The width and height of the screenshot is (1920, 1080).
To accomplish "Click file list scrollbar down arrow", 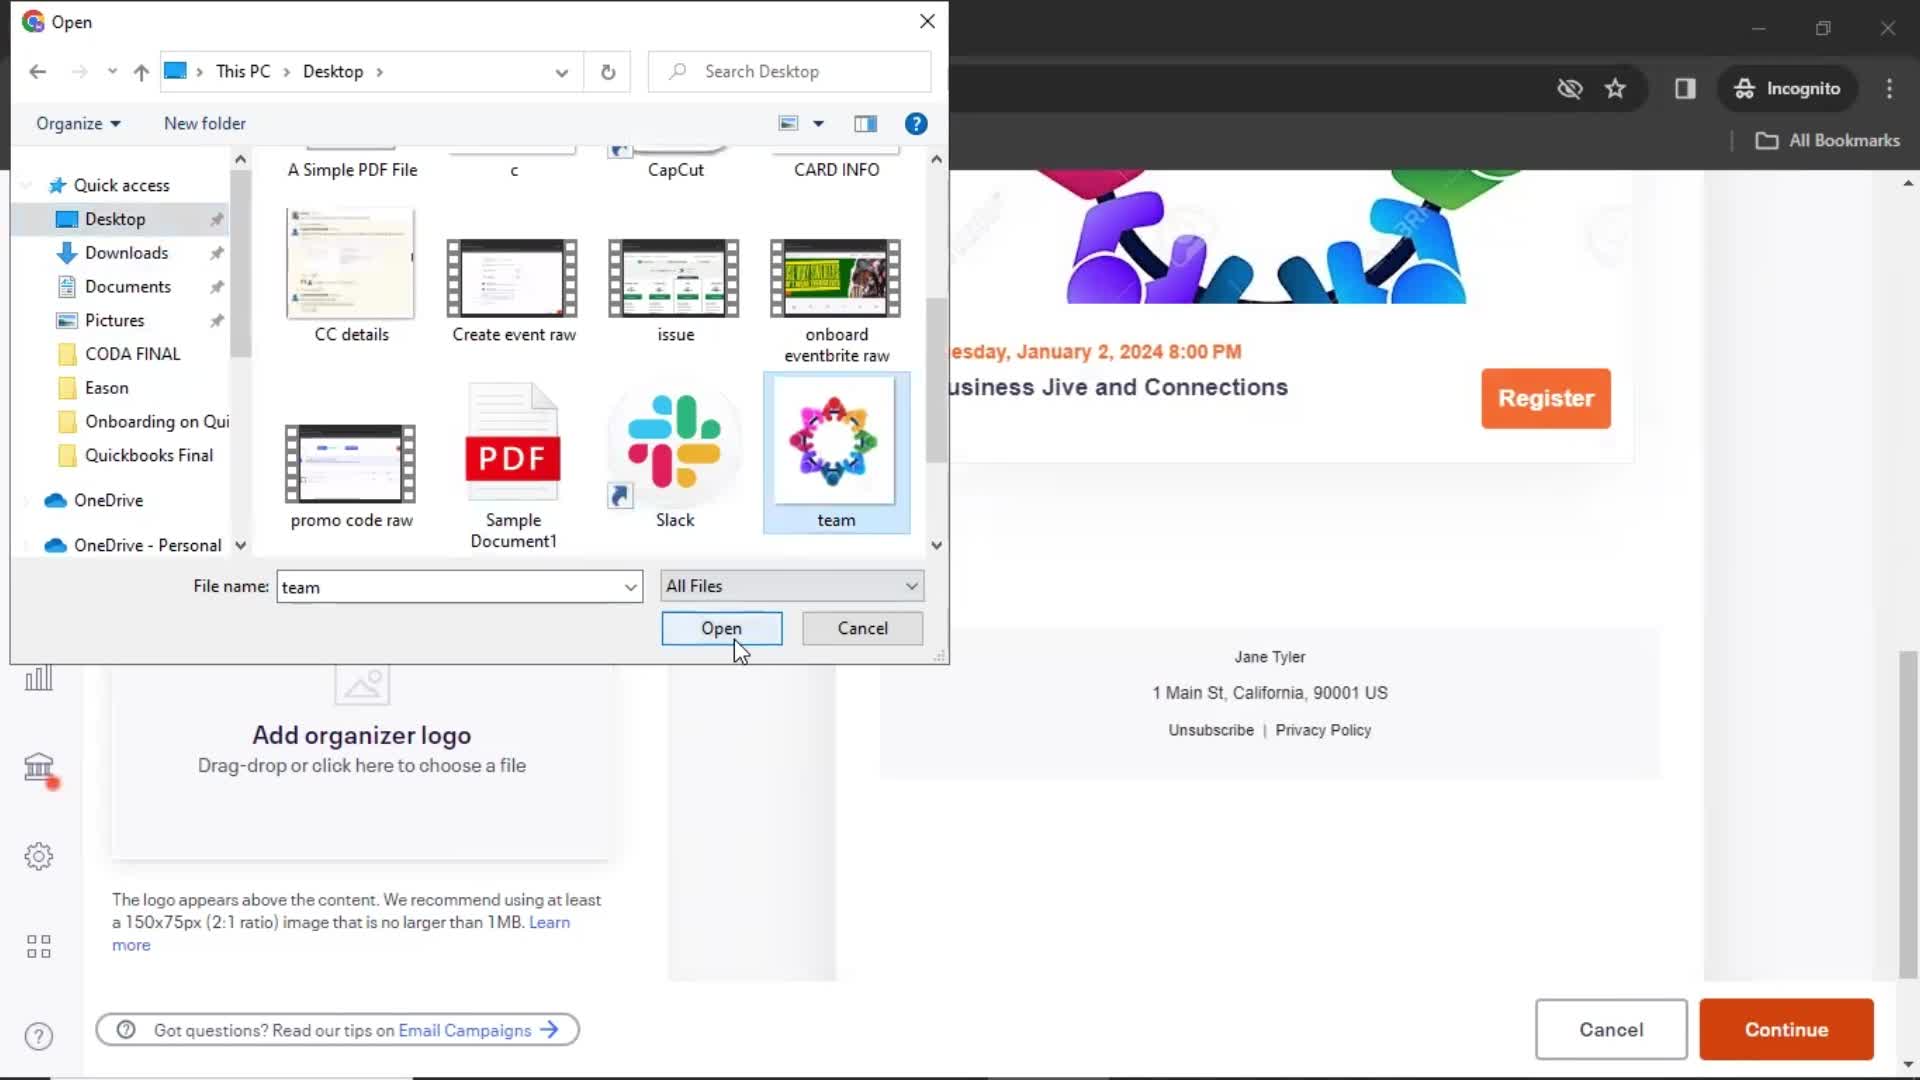I will tap(936, 546).
